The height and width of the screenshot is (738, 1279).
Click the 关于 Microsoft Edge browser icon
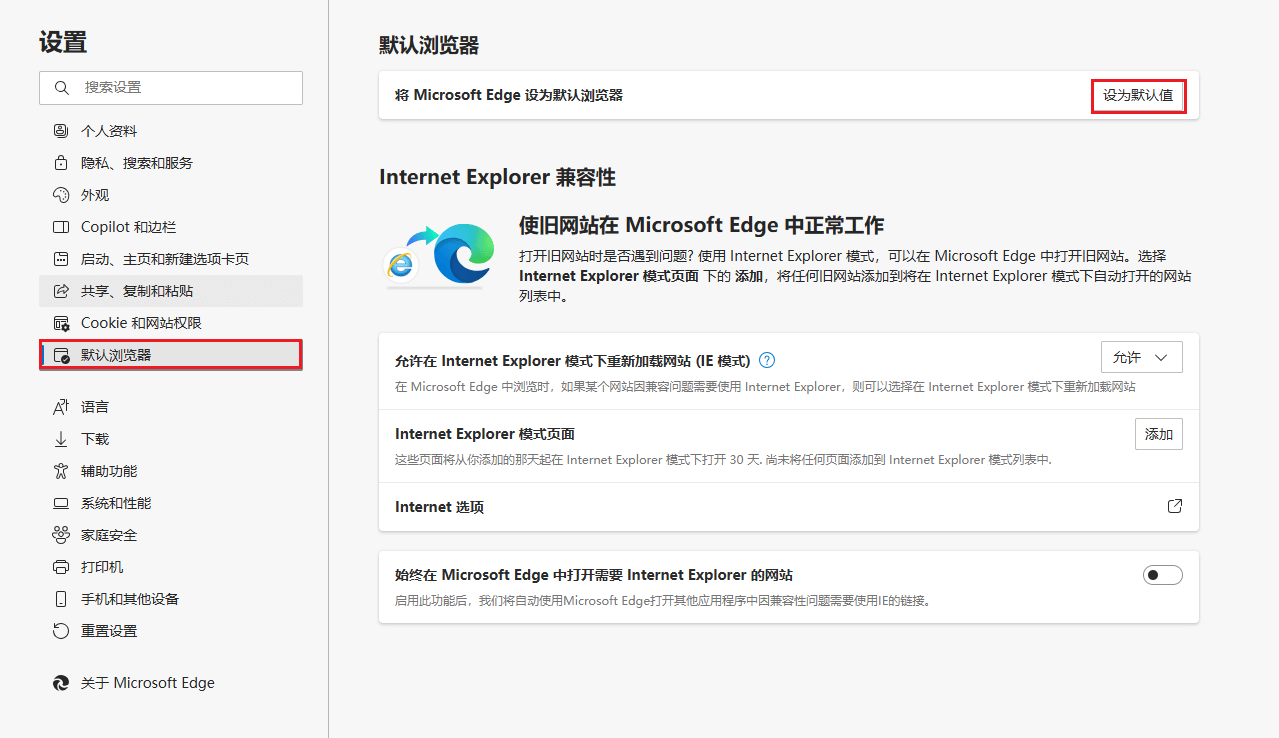(x=60, y=682)
